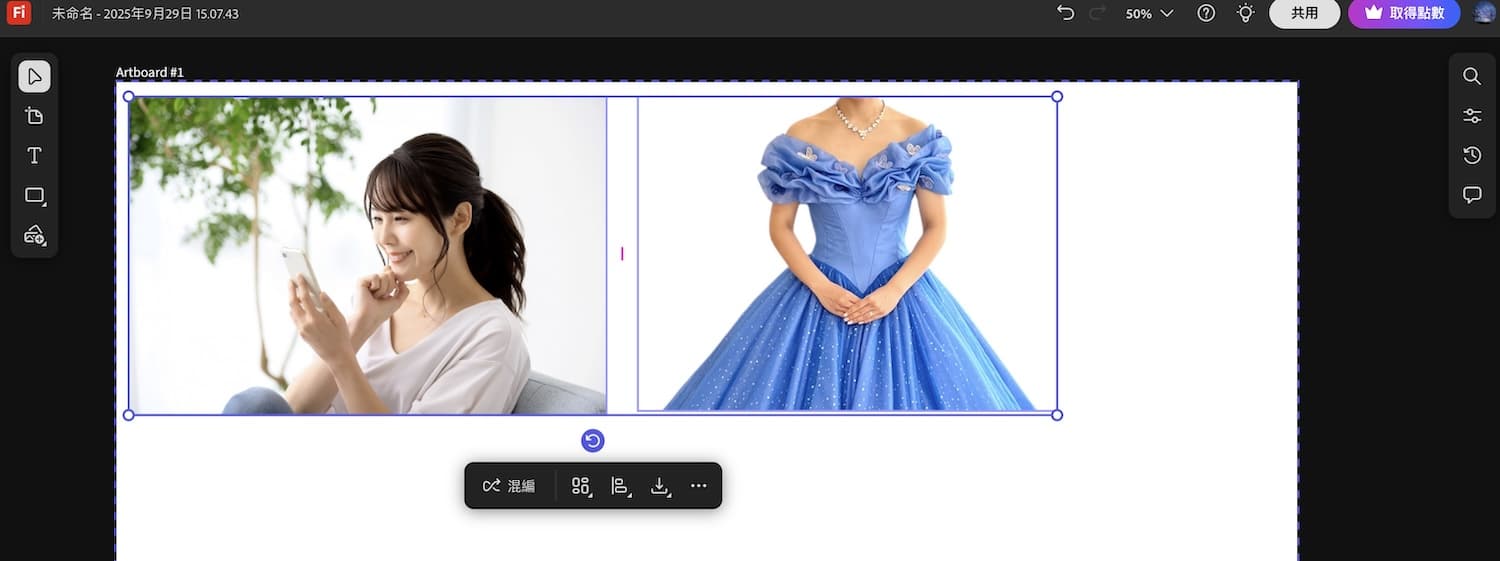Select the Rectangle shape tool
This screenshot has height=561, width=1500.
click(x=34, y=196)
